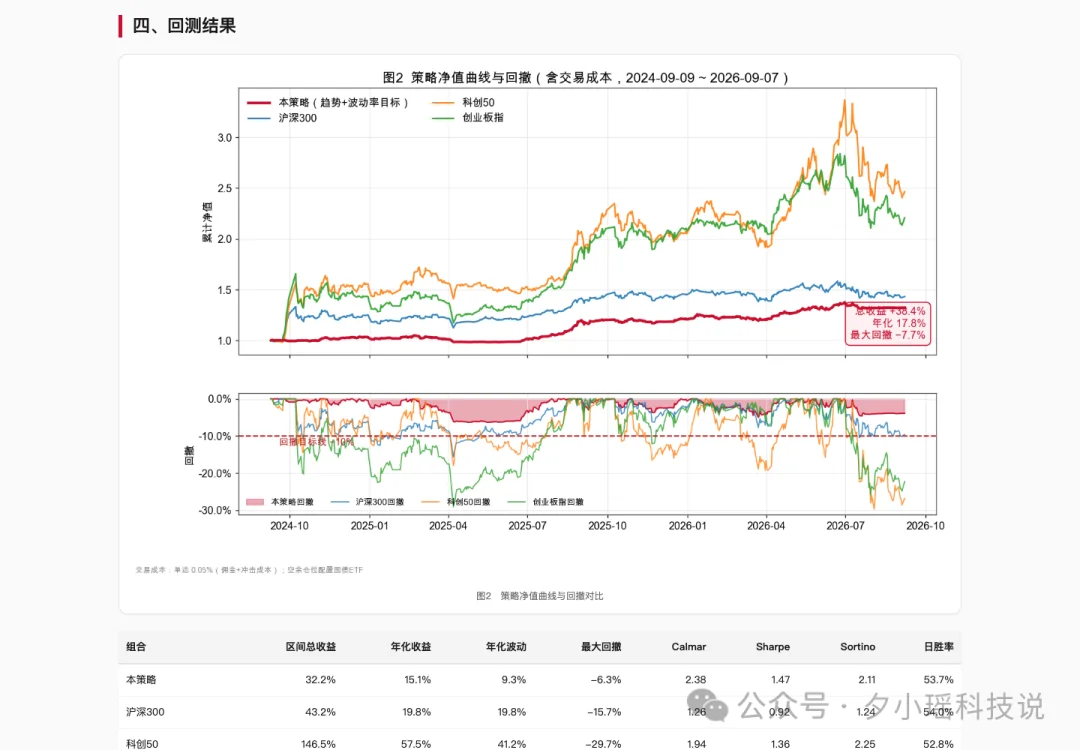Click Calmar value 2.38
Screen dimensions: 1080x750
click(696, 680)
